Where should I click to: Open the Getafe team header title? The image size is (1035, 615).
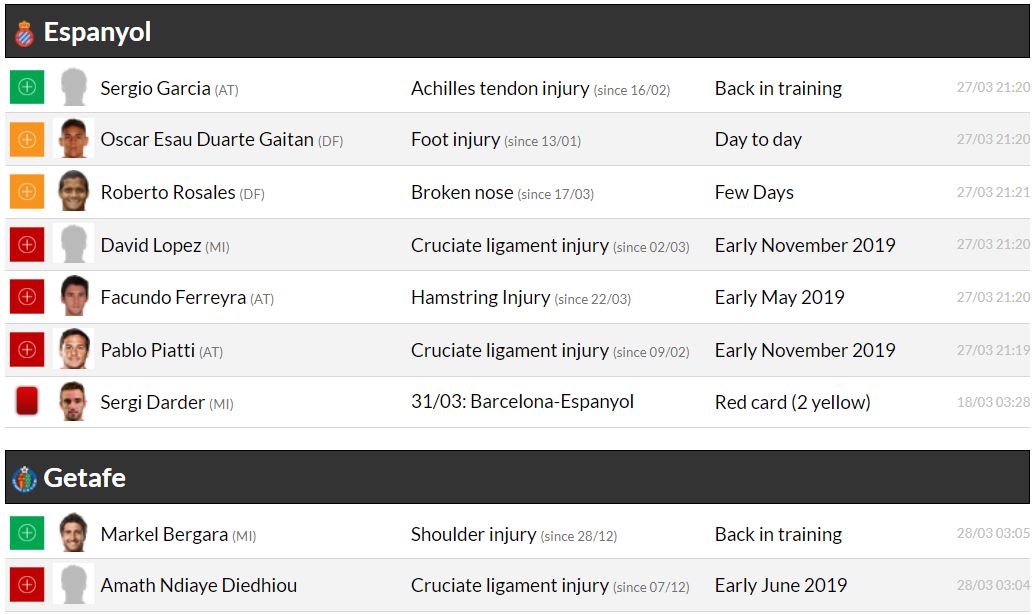[x=84, y=478]
